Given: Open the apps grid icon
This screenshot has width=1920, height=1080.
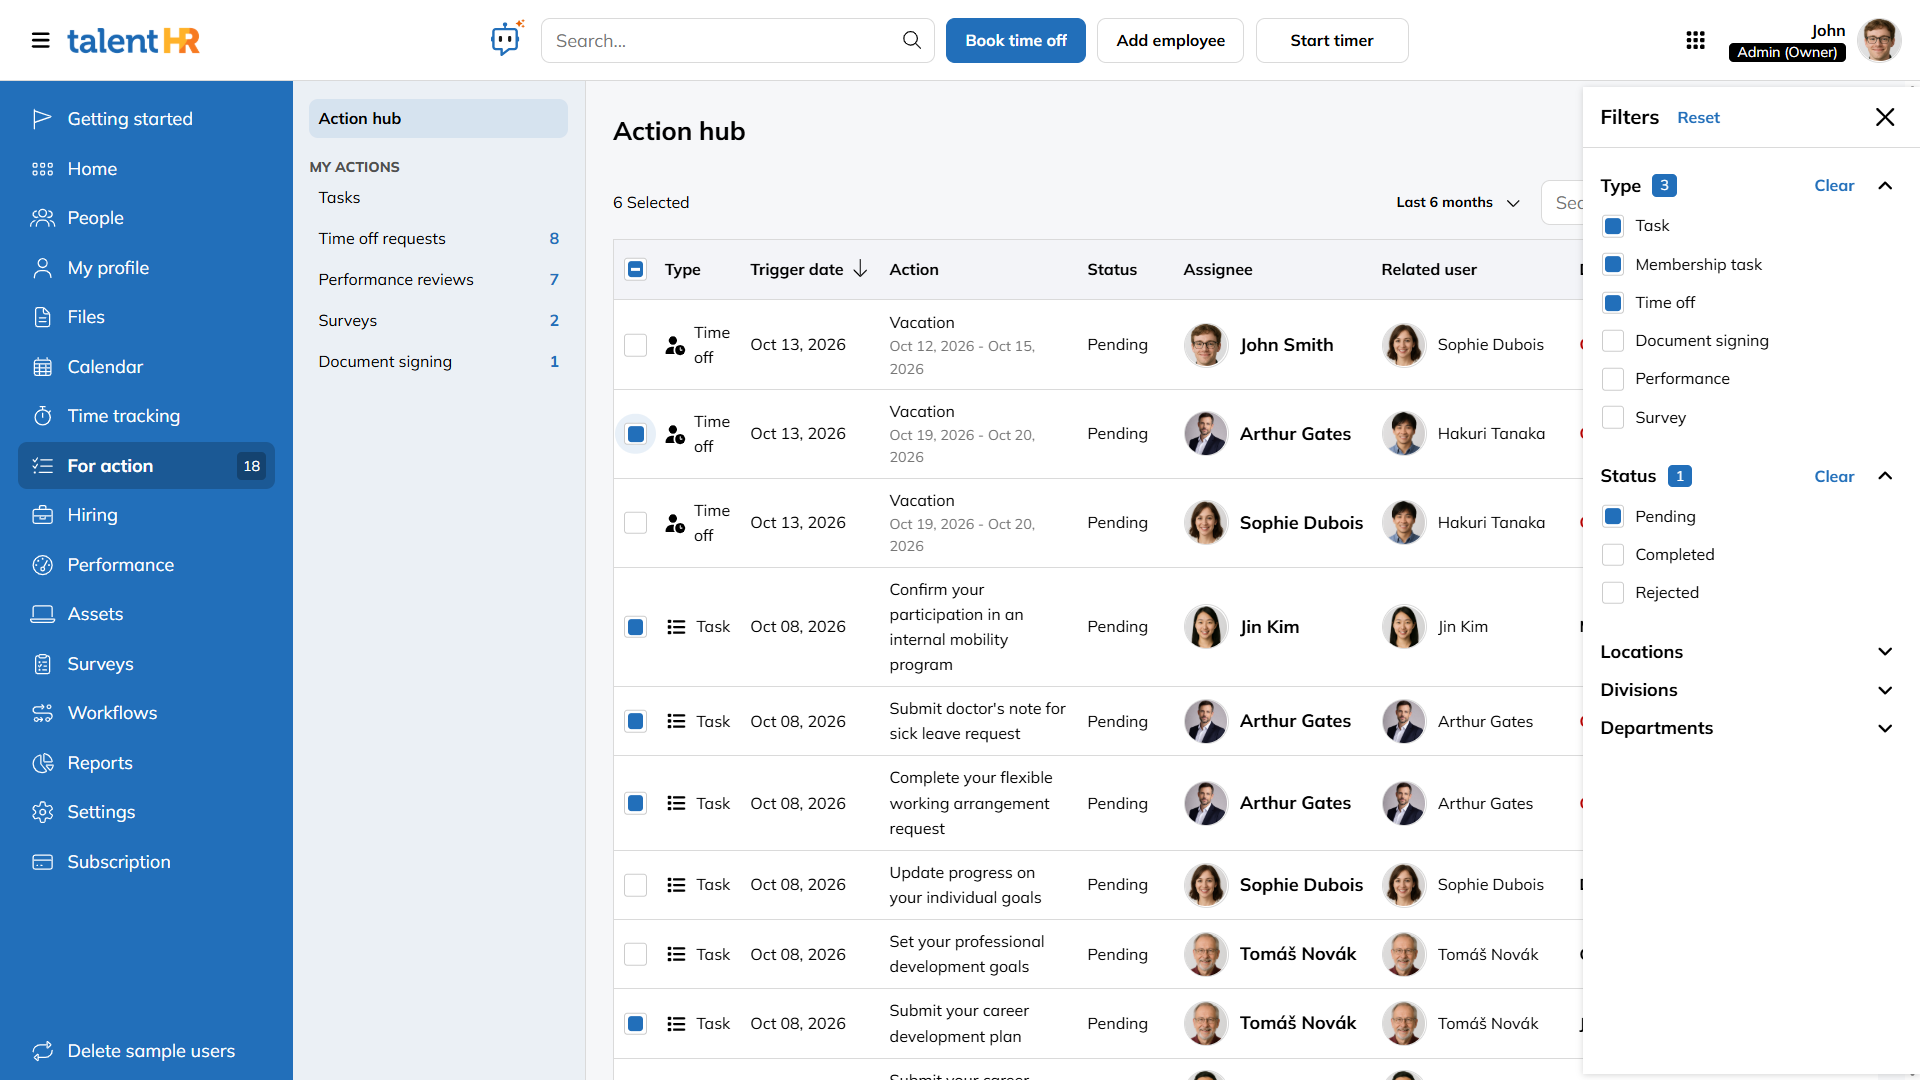Looking at the screenshot, I should (x=1695, y=40).
